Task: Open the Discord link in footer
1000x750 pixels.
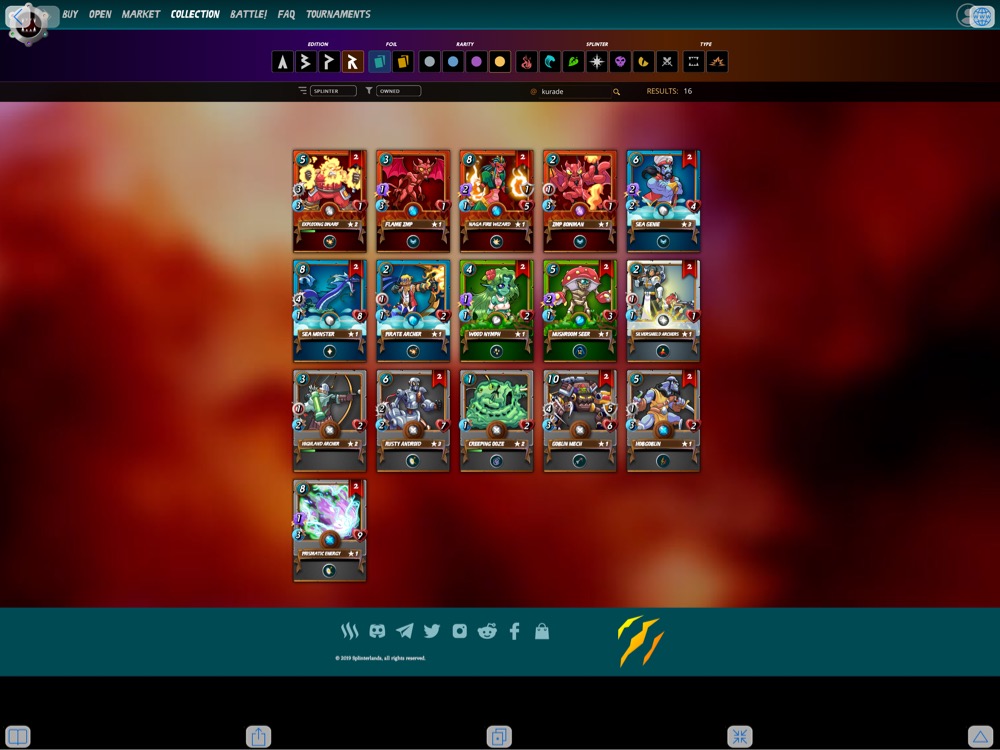Action: (377, 631)
